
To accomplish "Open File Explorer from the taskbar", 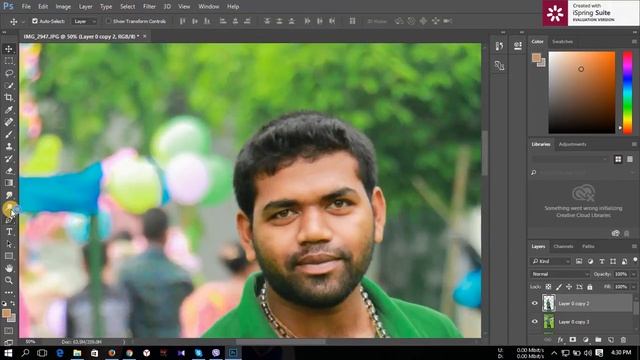I will click(x=77, y=353).
